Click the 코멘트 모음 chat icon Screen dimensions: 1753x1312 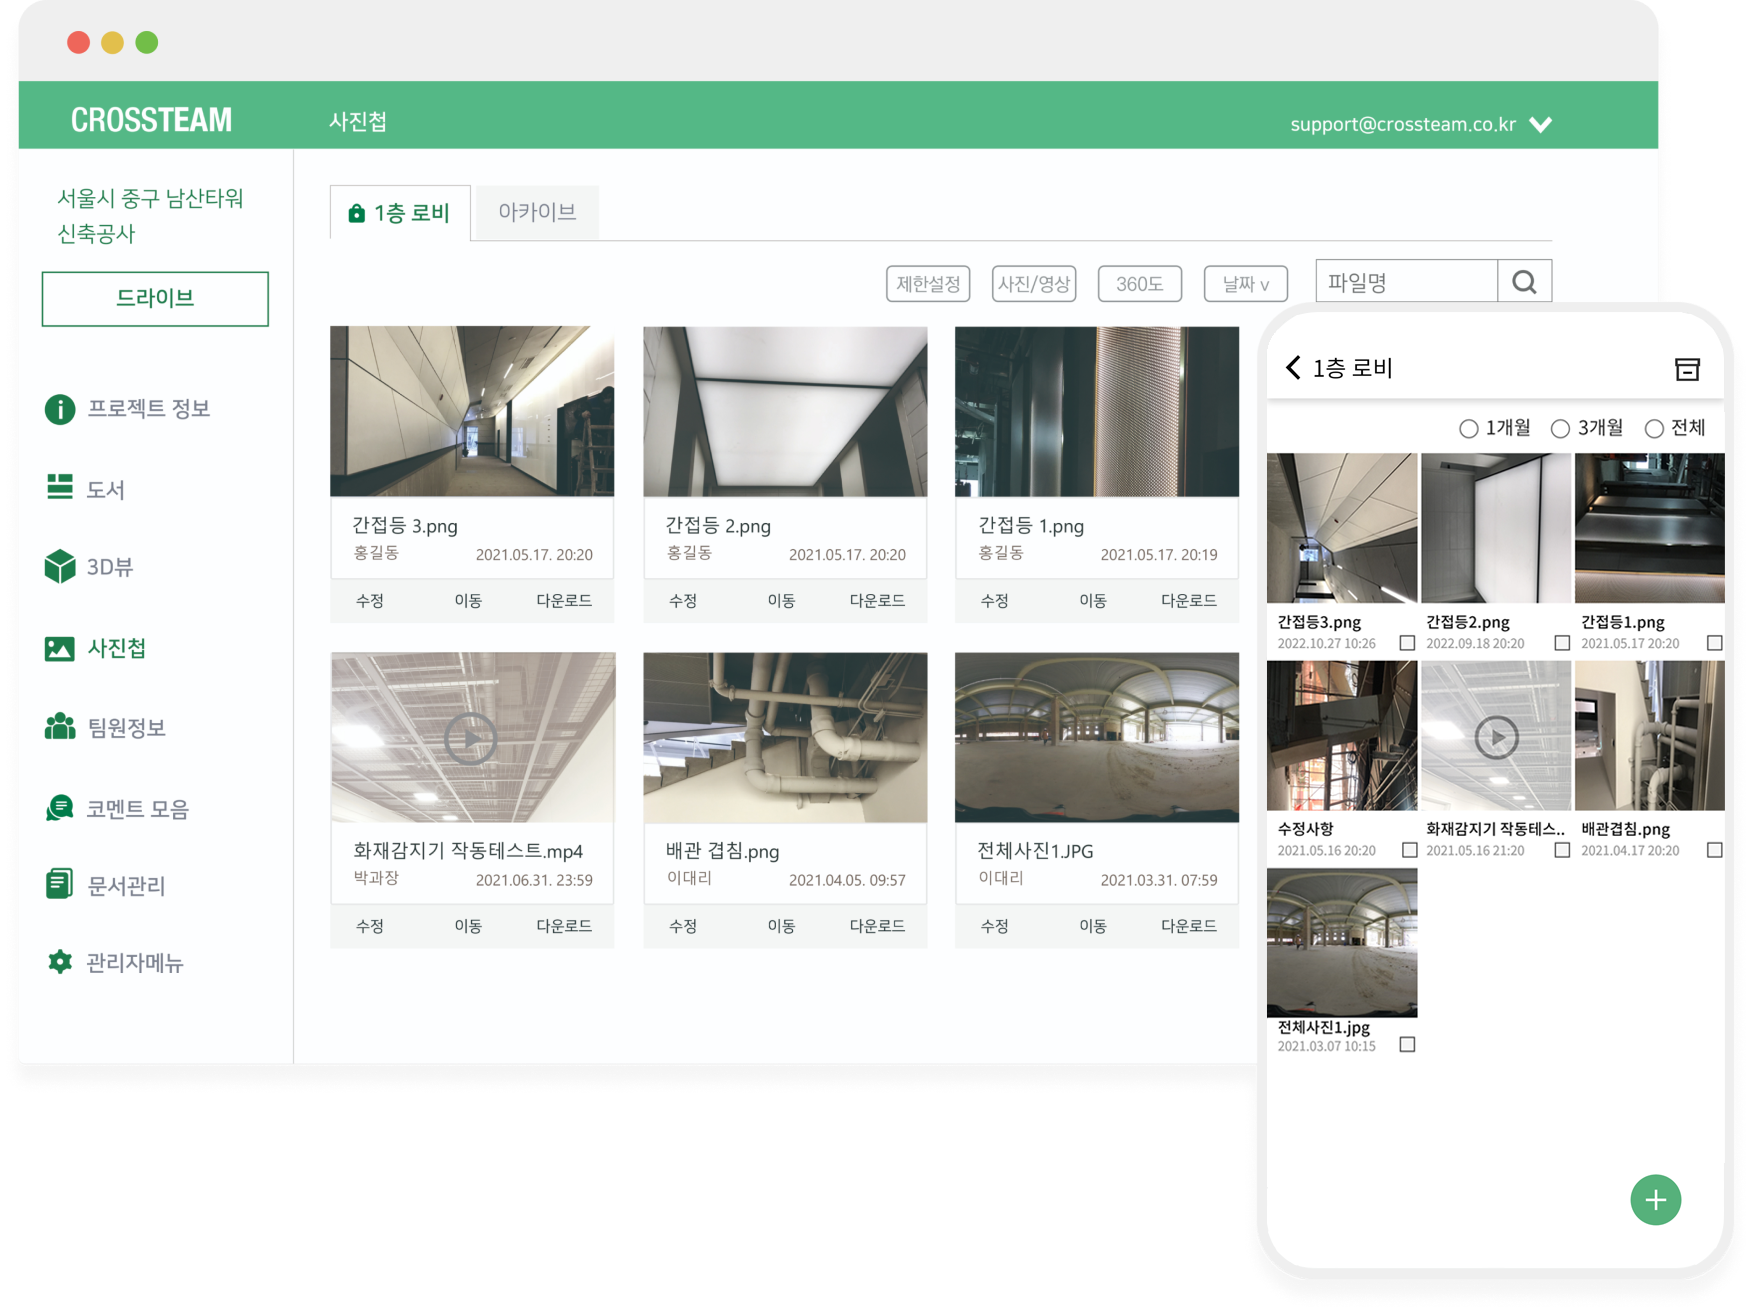pyautogui.click(x=60, y=808)
